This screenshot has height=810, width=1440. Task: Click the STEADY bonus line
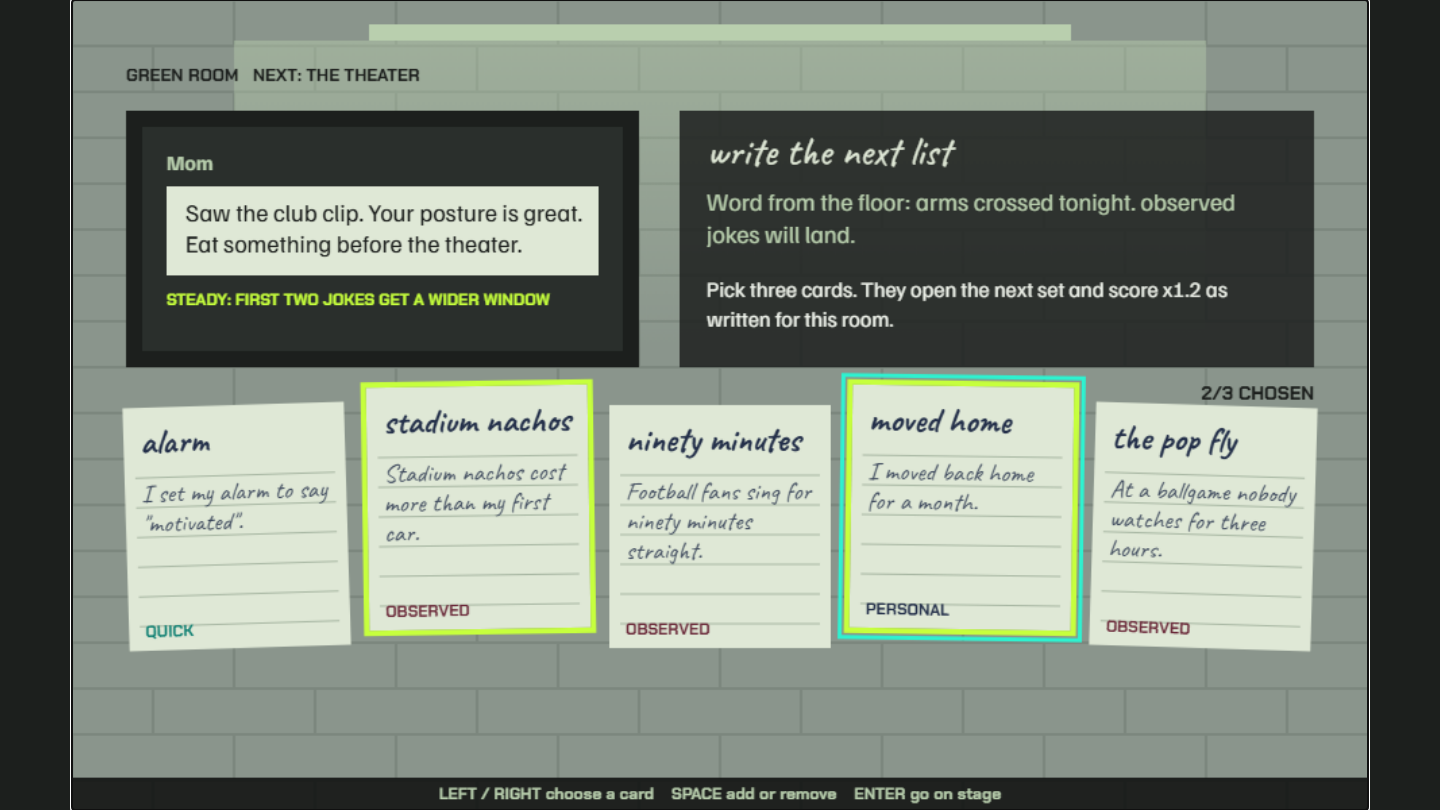tap(358, 299)
